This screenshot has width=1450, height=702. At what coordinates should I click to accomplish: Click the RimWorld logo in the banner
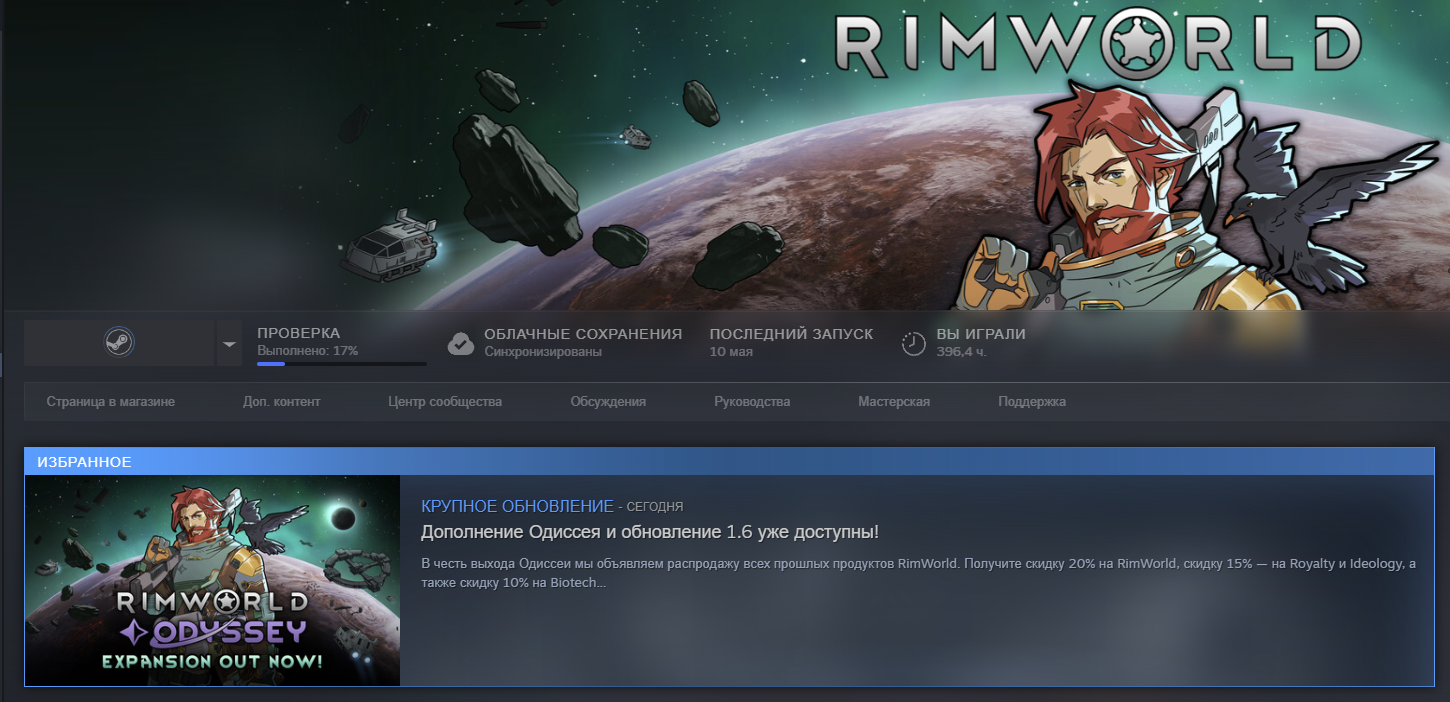pos(1097,43)
